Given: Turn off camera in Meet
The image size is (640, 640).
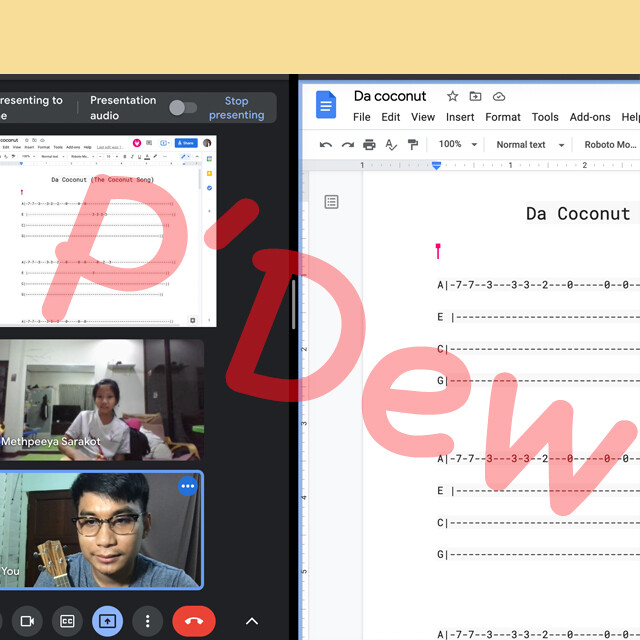Looking at the screenshot, I should click(27, 621).
